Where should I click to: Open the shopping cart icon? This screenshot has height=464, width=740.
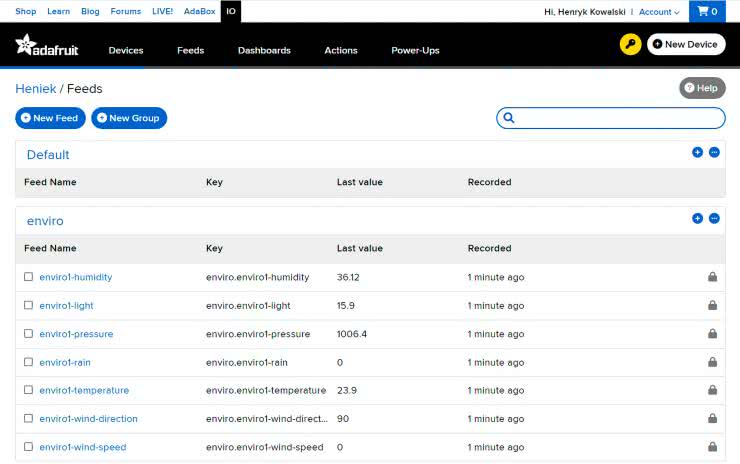[x=707, y=12]
